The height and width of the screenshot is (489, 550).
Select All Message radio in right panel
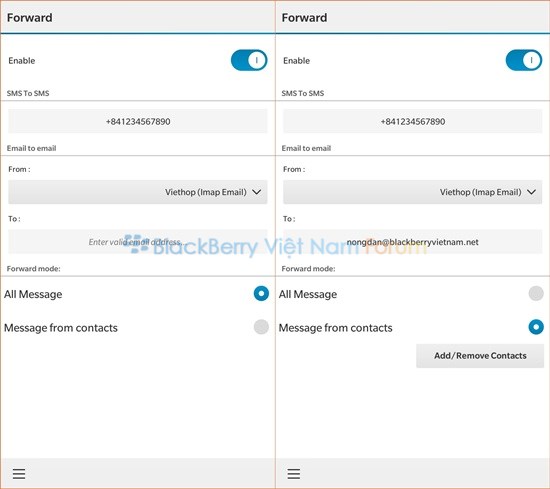tap(536, 293)
